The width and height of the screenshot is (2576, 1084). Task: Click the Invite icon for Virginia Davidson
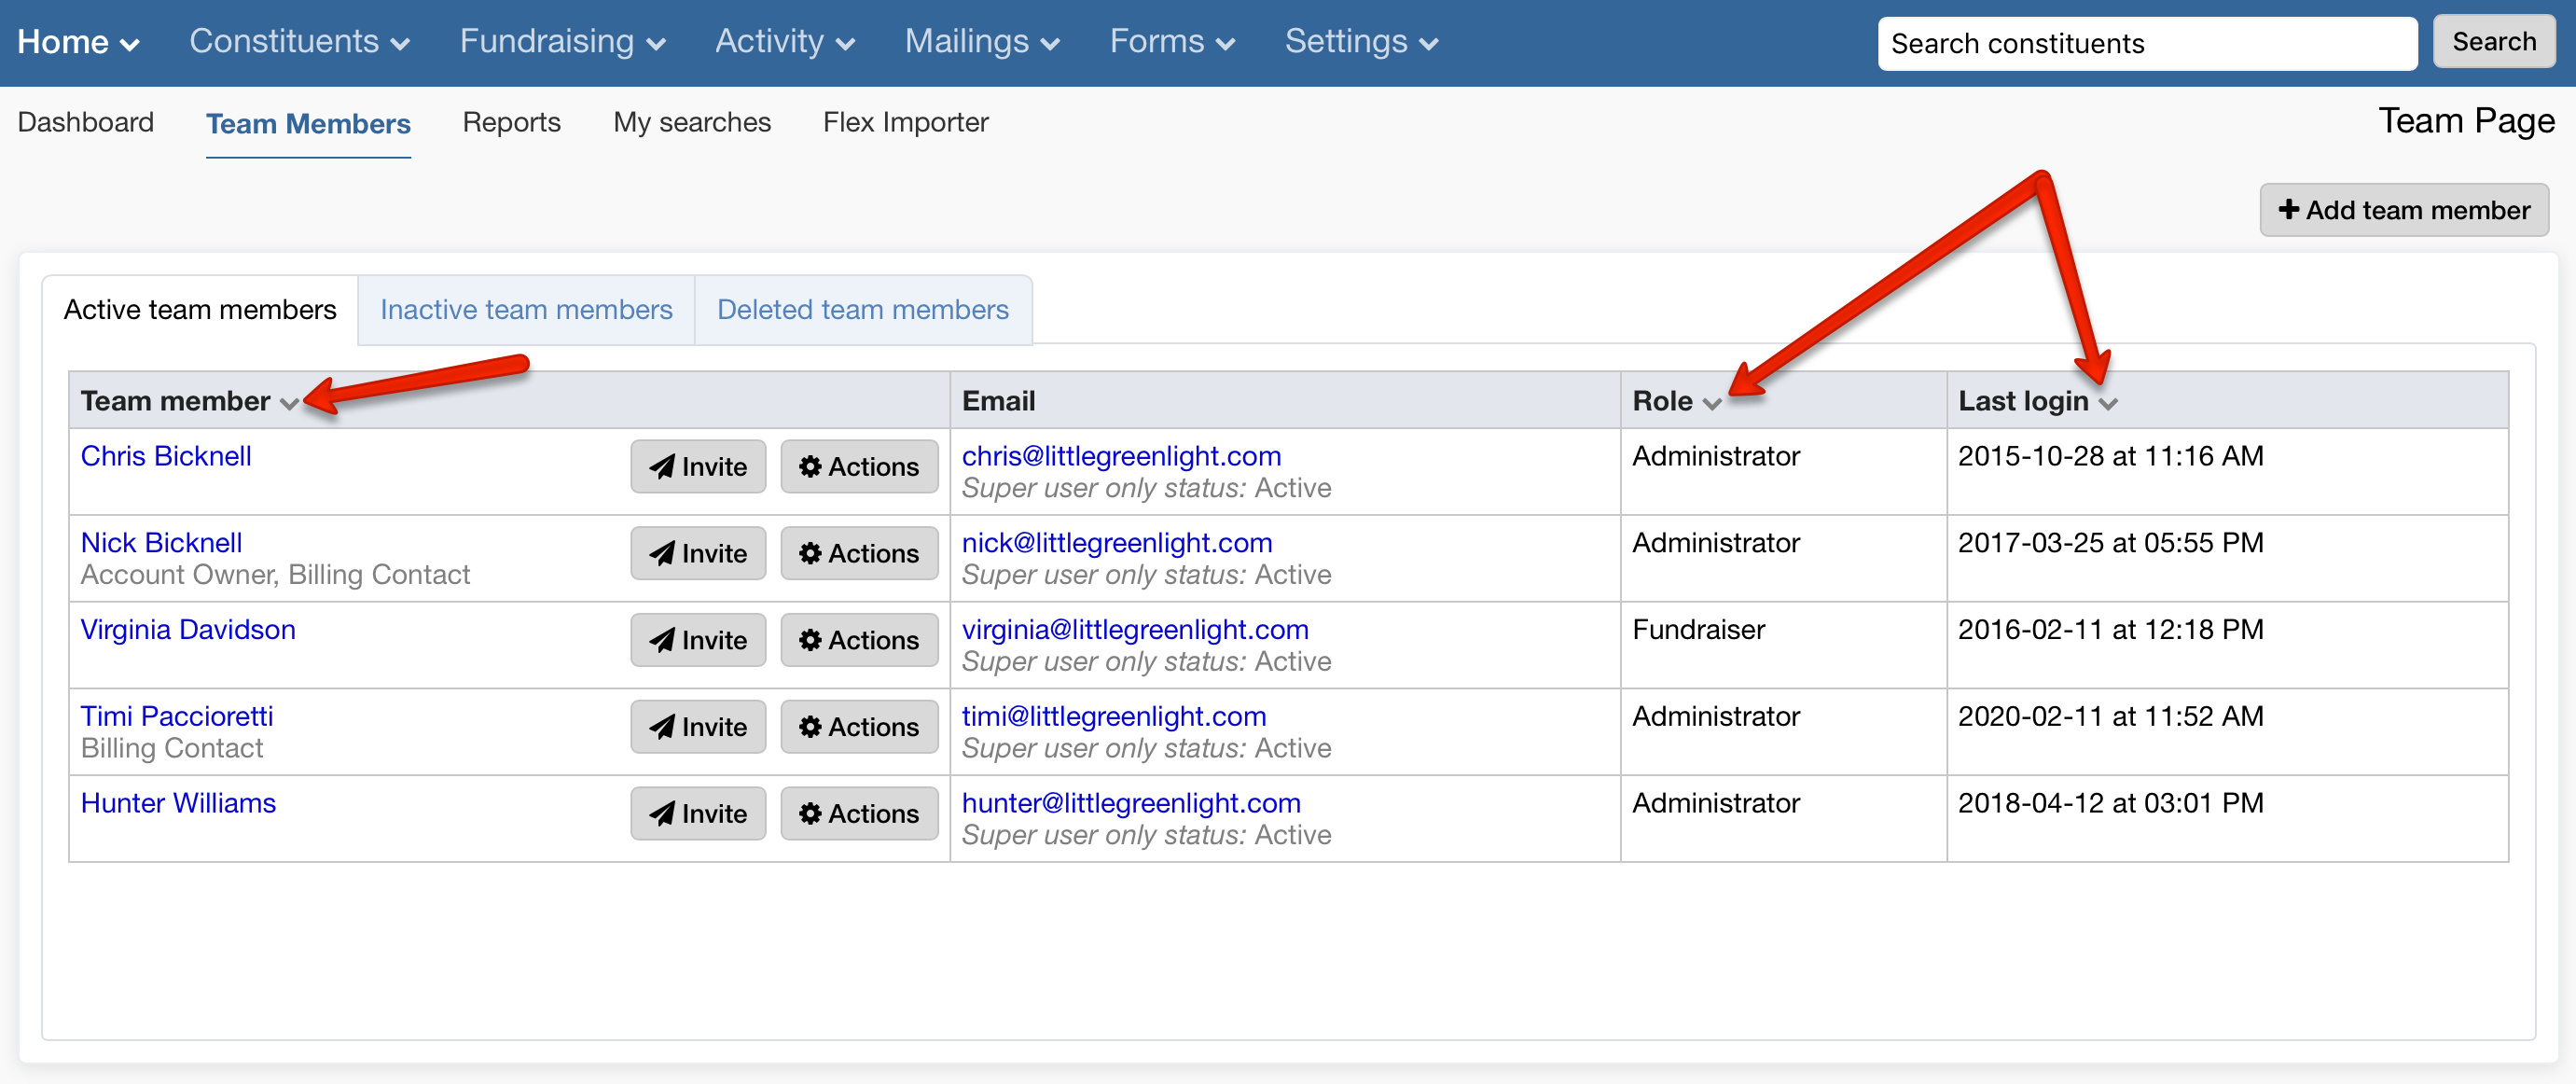(x=664, y=640)
